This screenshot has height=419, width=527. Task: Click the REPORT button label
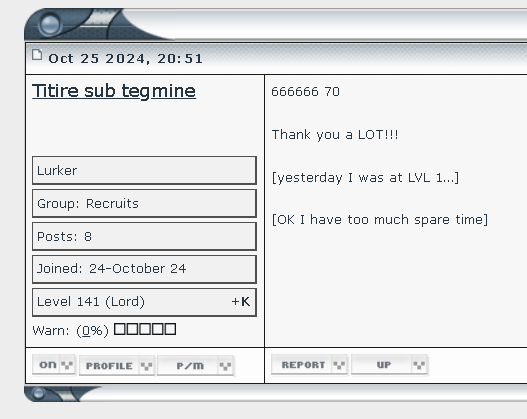point(303,365)
